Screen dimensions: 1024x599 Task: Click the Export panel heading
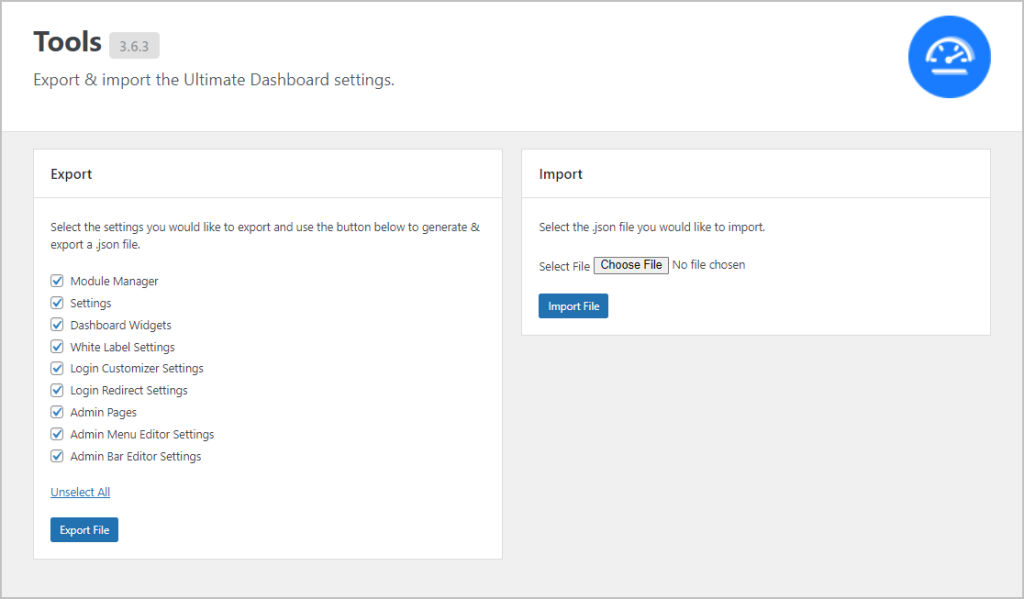tap(71, 174)
